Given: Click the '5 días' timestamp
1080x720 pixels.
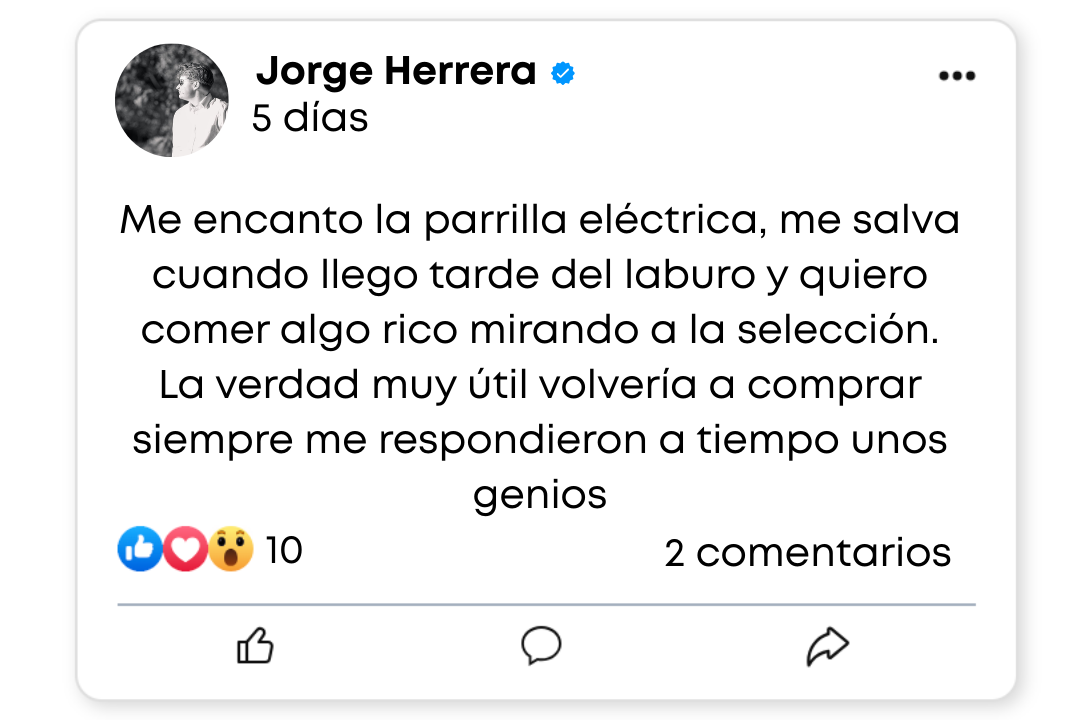Looking at the screenshot, I should click(x=310, y=118).
